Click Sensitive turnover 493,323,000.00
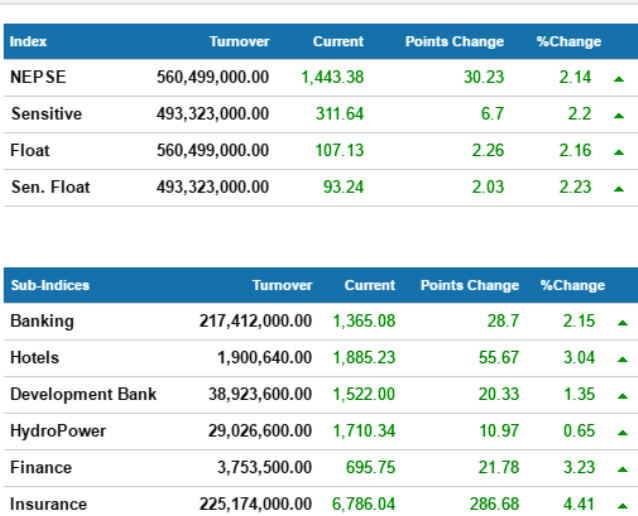 (x=213, y=114)
